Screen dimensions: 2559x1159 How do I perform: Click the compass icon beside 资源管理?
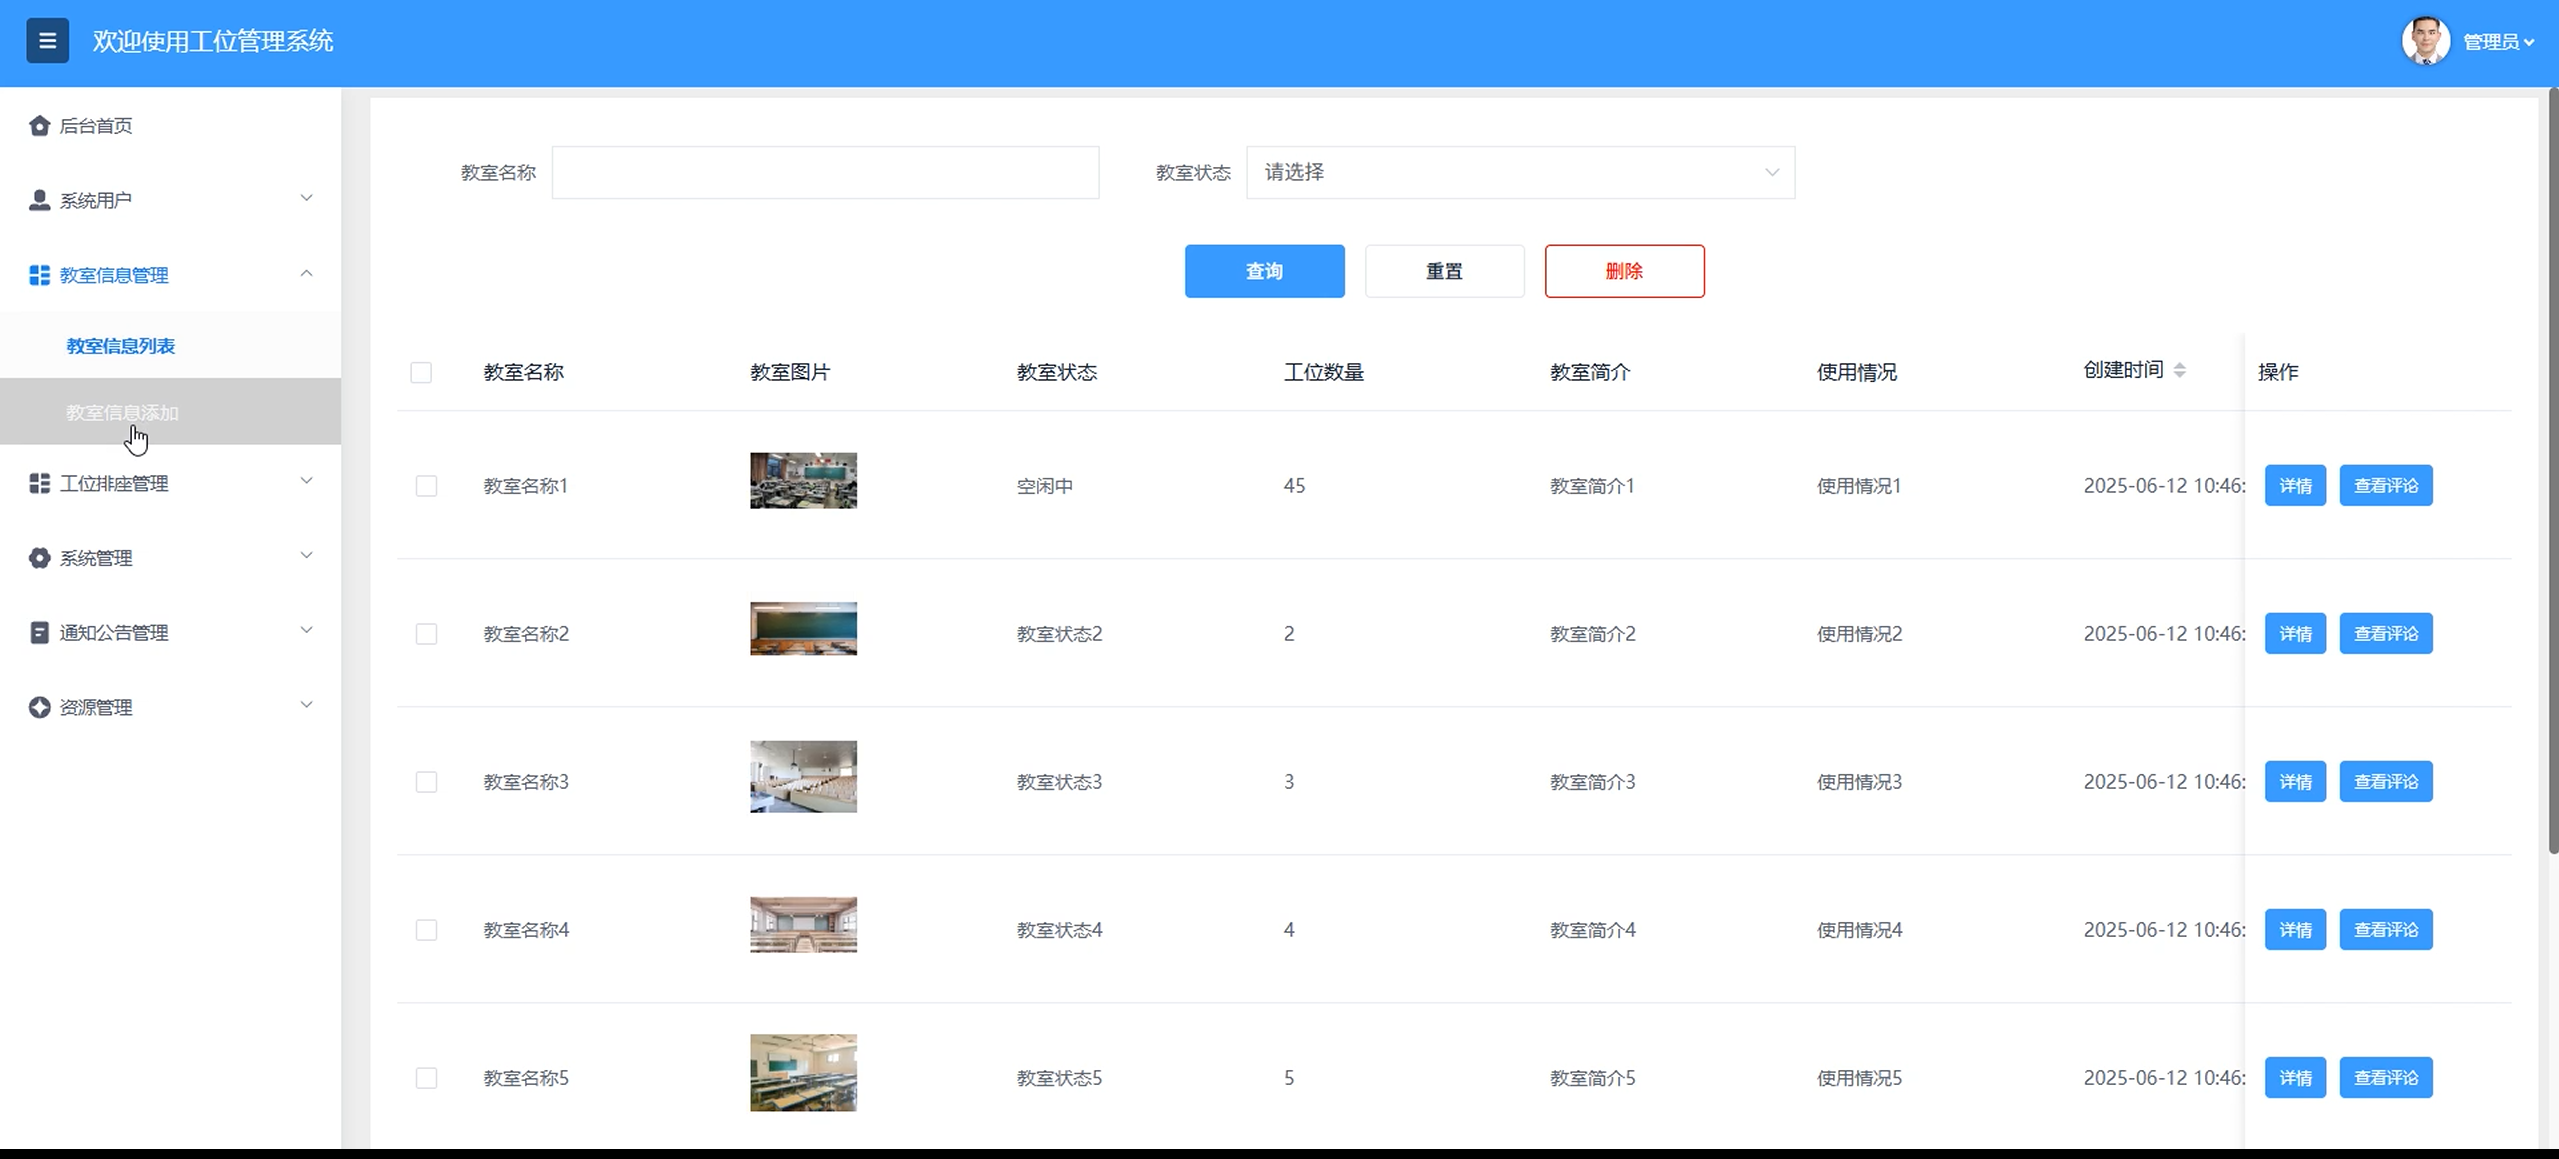pyautogui.click(x=39, y=708)
